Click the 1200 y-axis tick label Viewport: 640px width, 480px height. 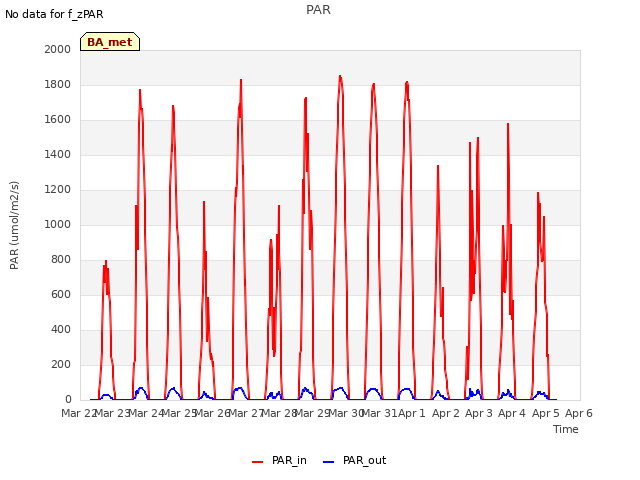pos(58,189)
